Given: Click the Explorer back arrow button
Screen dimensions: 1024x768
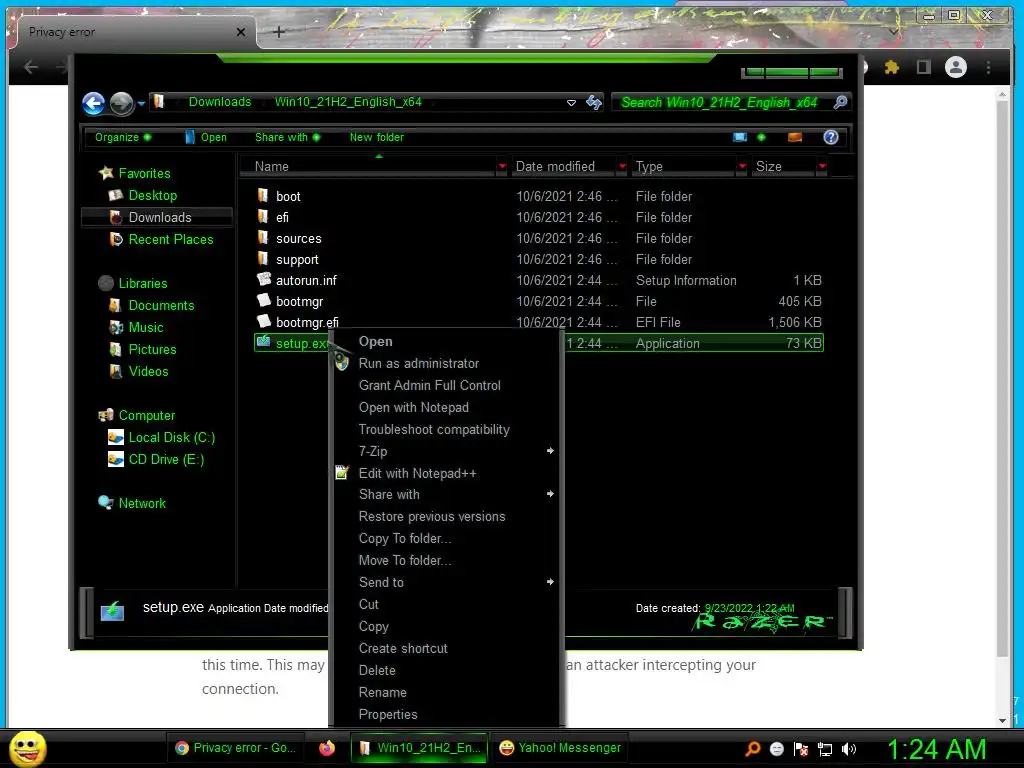Looking at the screenshot, I should click(x=93, y=103).
